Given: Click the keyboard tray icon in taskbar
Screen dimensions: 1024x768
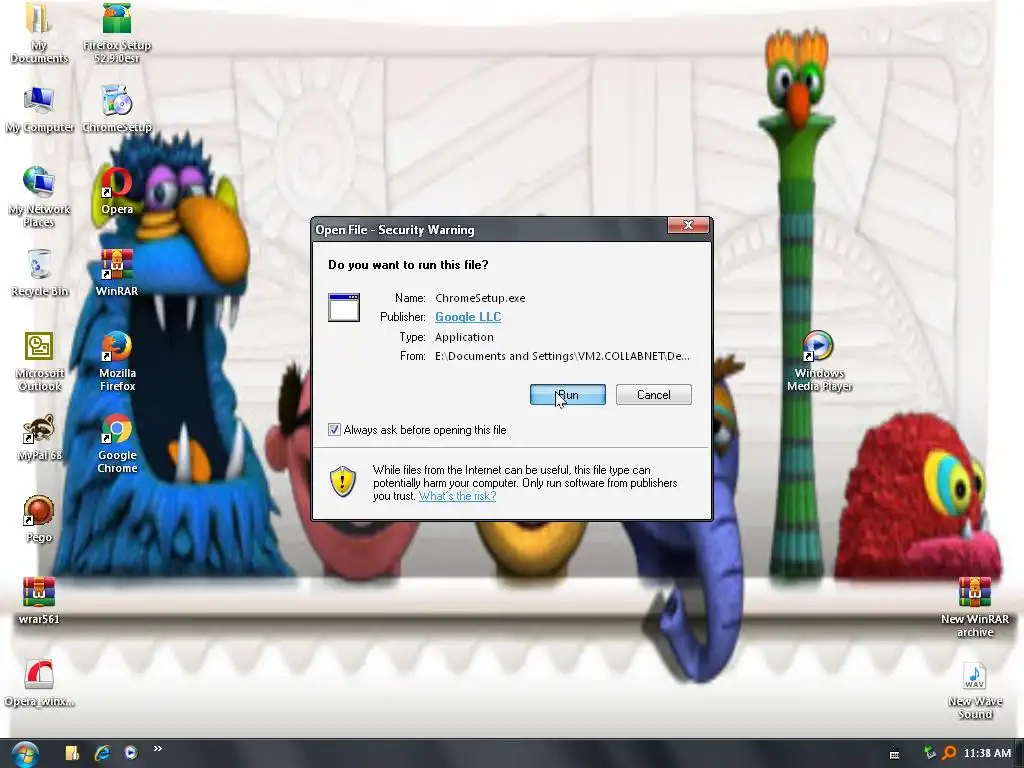Looking at the screenshot, I should pyautogui.click(x=895, y=754).
